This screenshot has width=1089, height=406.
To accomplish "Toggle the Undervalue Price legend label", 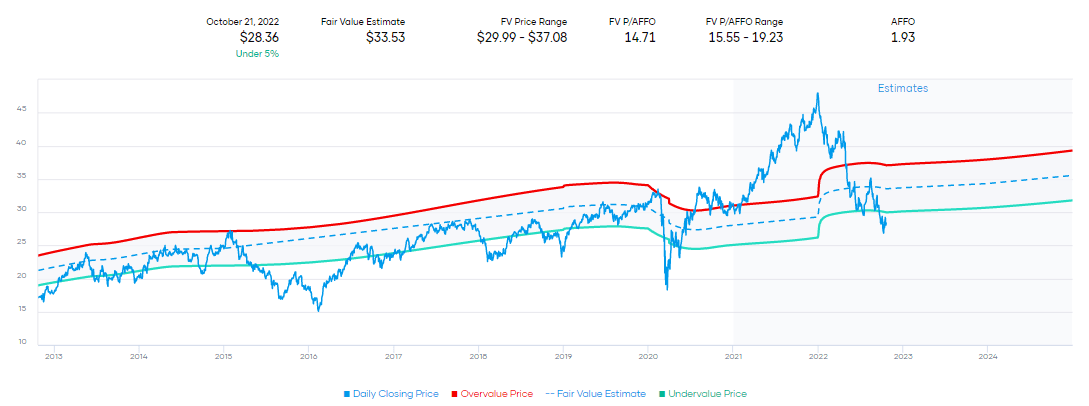I will [708, 394].
